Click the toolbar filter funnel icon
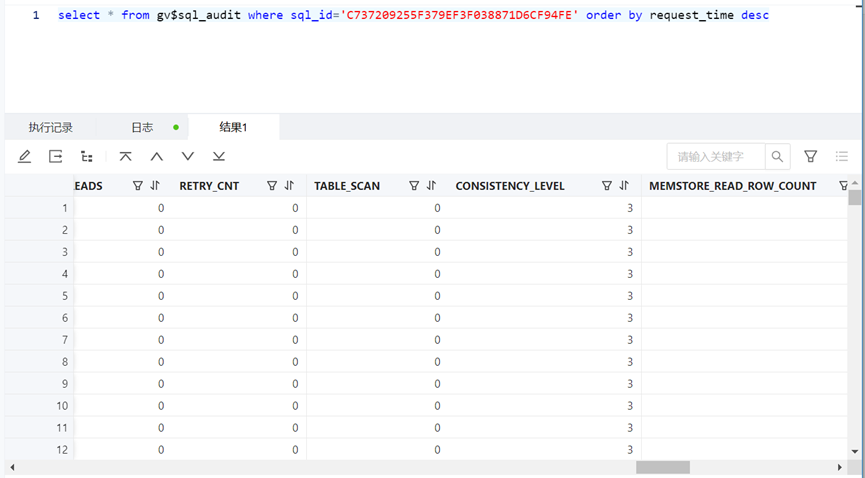The image size is (865, 478). click(810, 157)
